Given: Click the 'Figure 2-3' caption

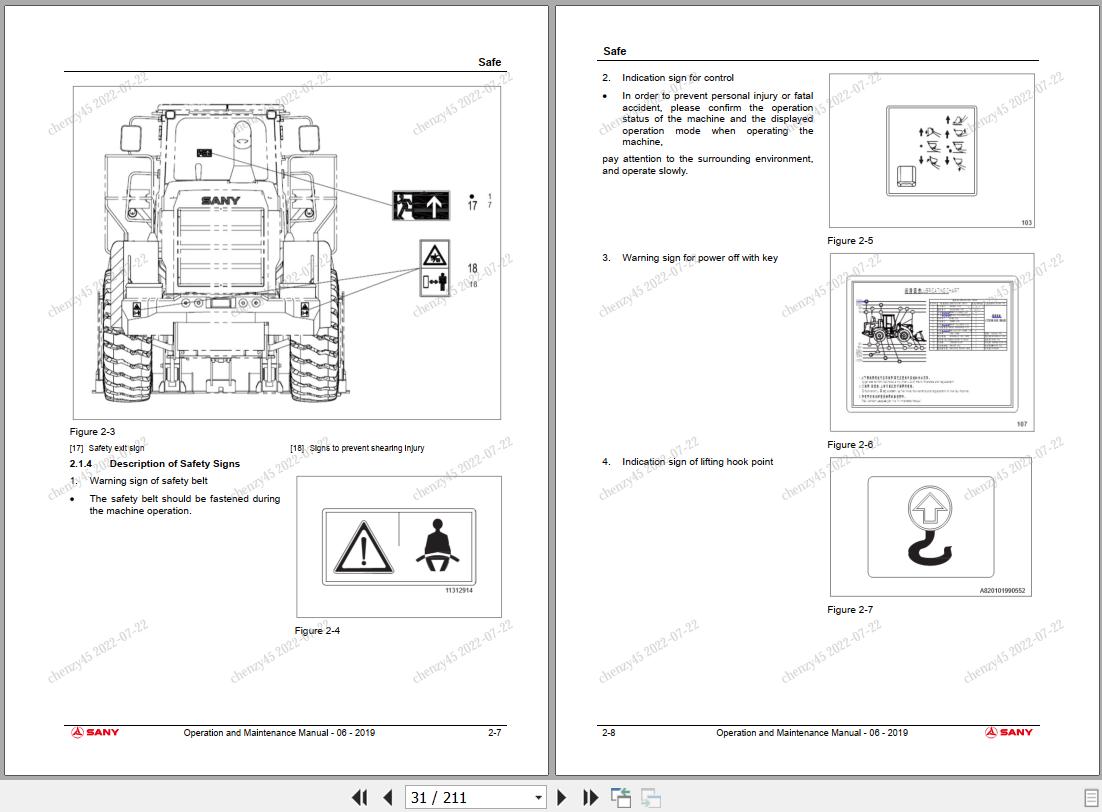Looking at the screenshot, I should [x=92, y=432].
